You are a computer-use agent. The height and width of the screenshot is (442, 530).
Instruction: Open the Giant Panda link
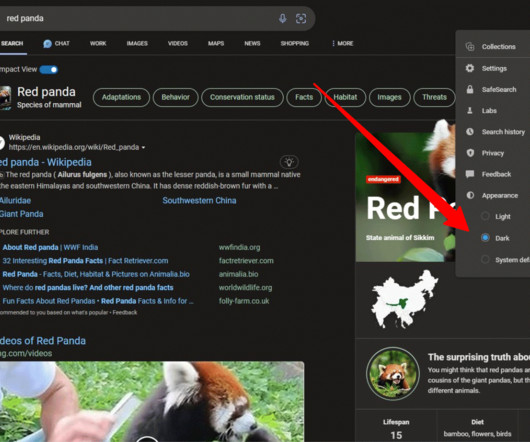tap(21, 214)
